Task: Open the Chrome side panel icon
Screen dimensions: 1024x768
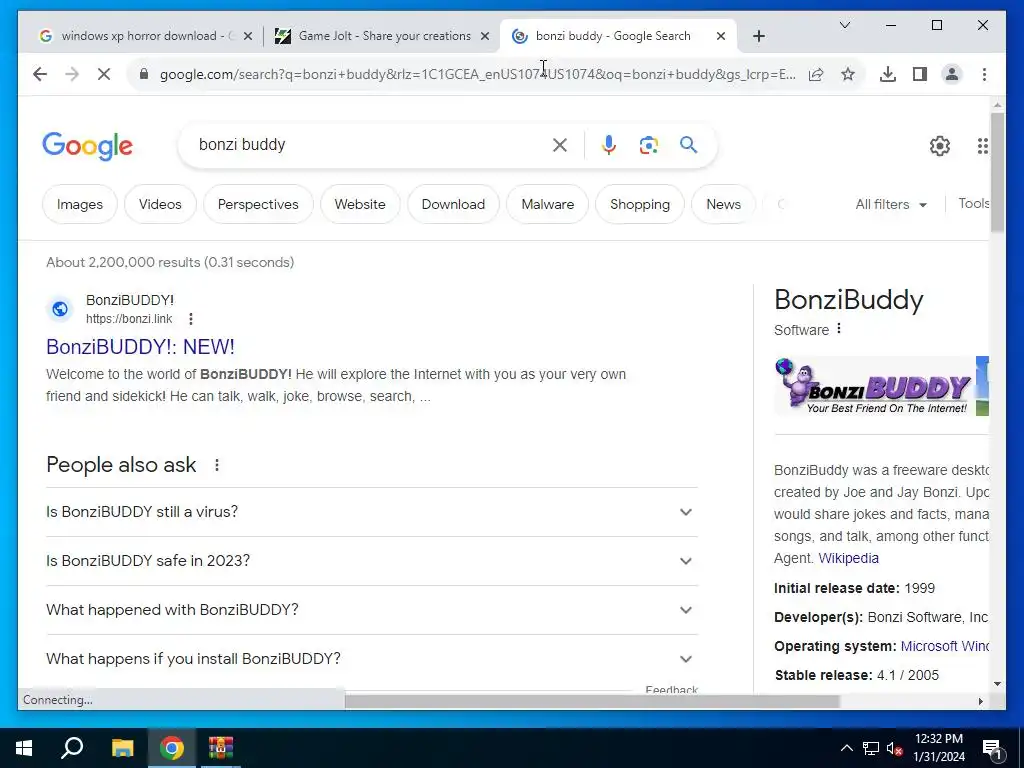Action: (x=920, y=74)
